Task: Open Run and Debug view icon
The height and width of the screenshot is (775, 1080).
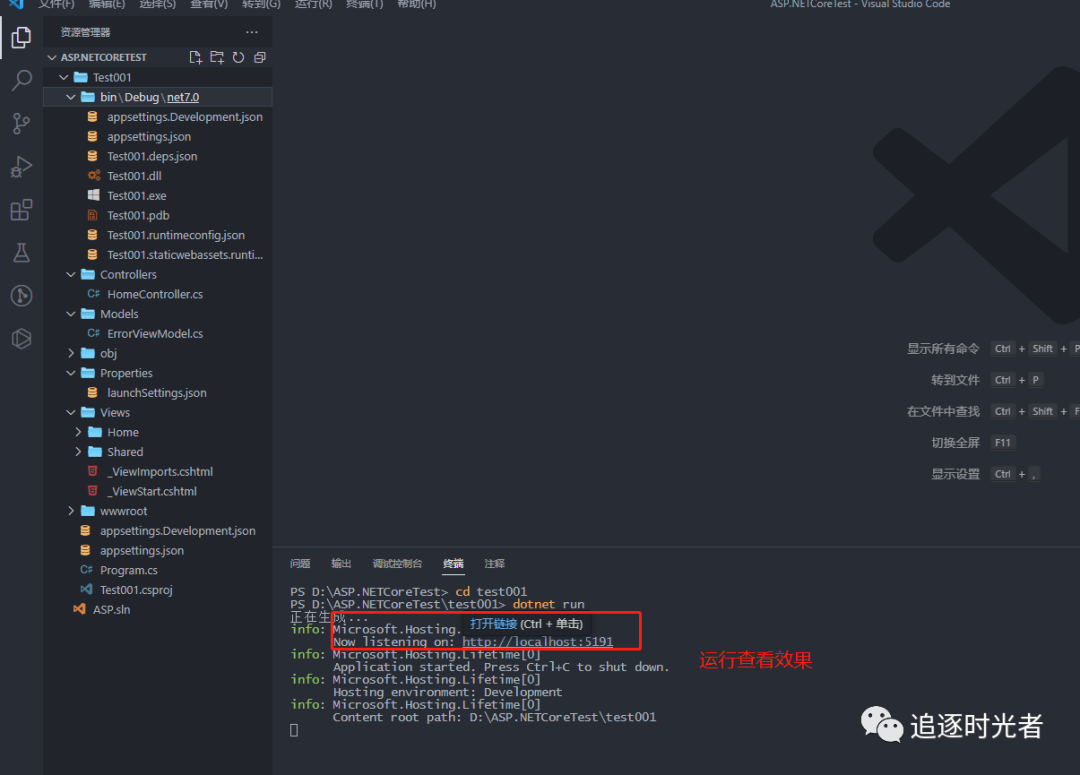Action: pos(21,167)
